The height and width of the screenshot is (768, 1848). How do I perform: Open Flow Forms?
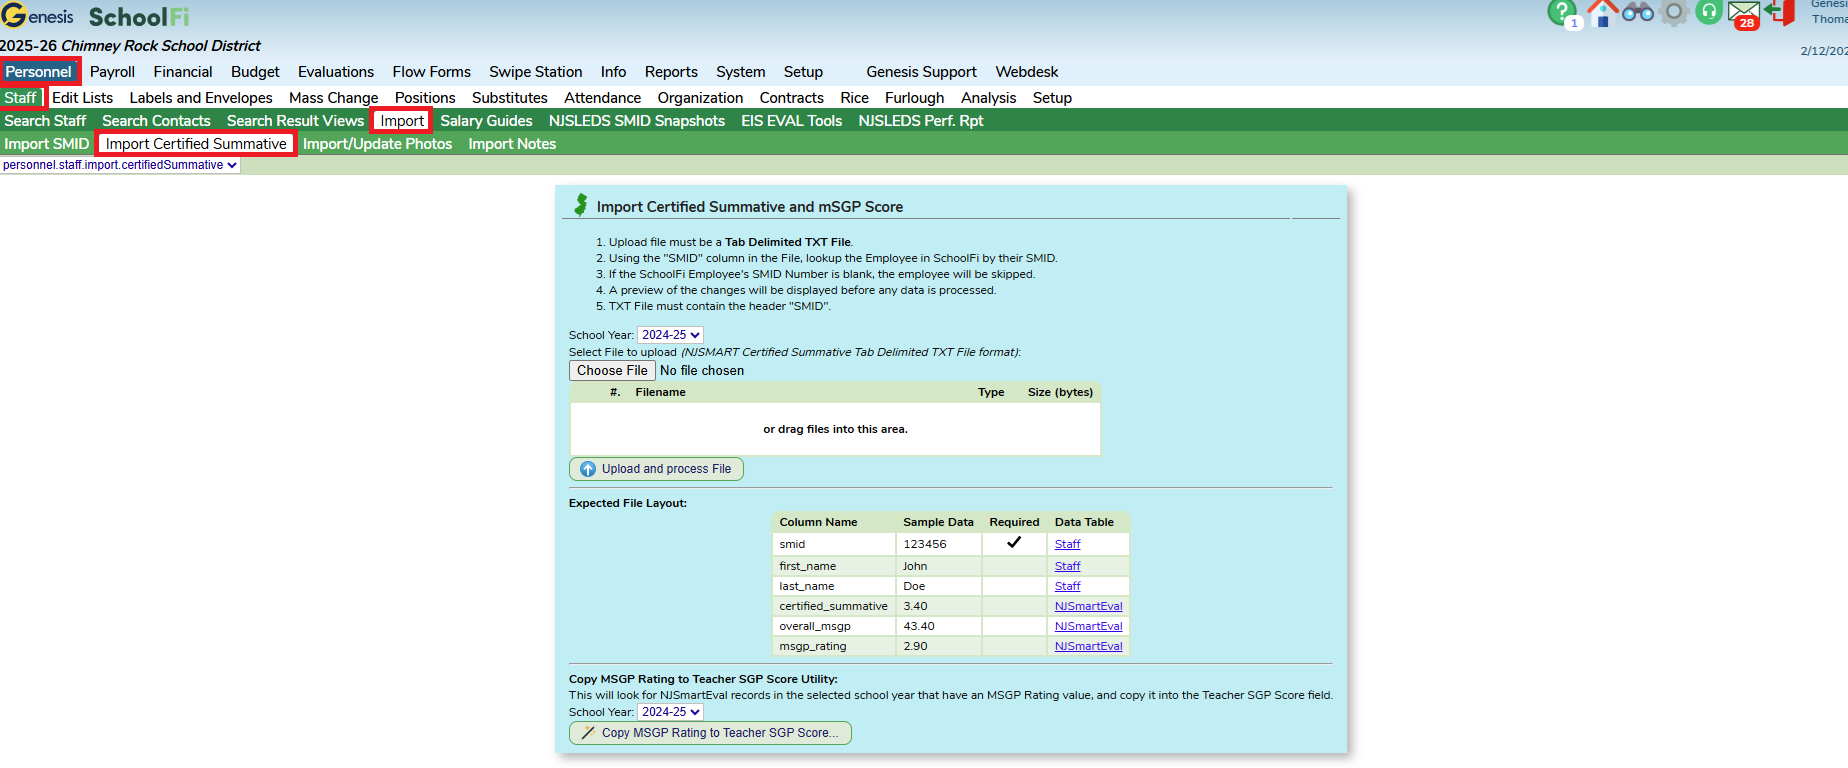[431, 72]
